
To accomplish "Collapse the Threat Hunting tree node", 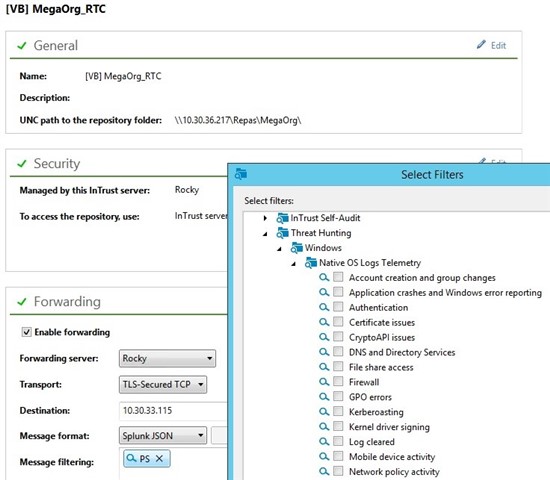I will 265,233.
